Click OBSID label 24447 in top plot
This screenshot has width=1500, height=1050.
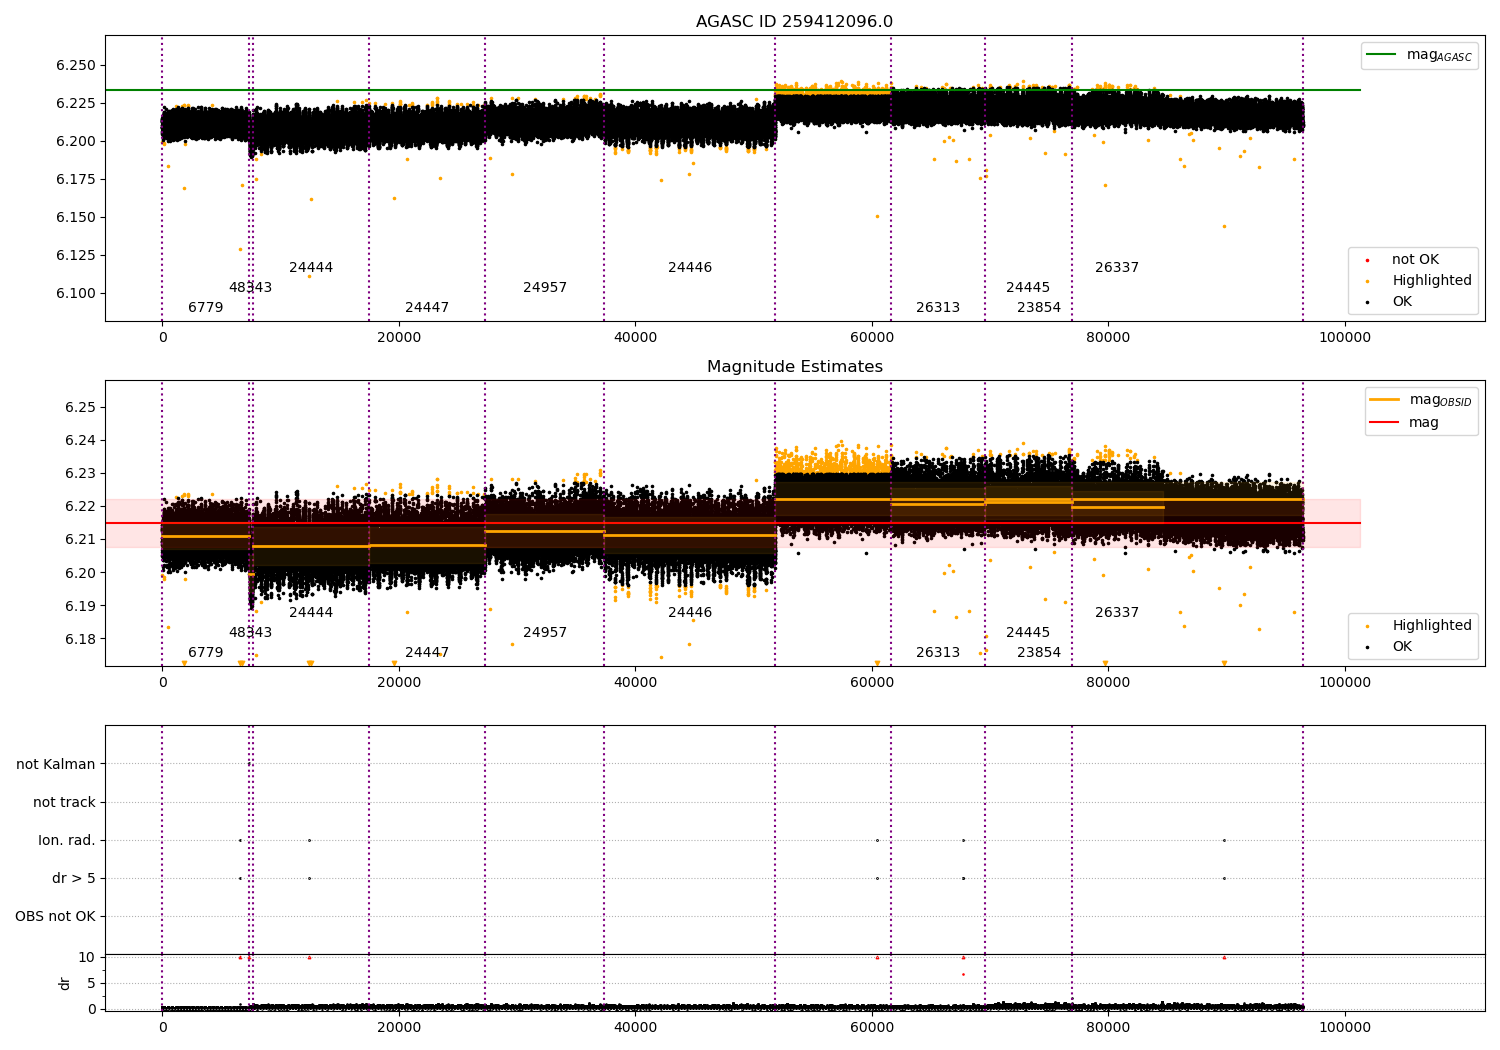(x=427, y=308)
